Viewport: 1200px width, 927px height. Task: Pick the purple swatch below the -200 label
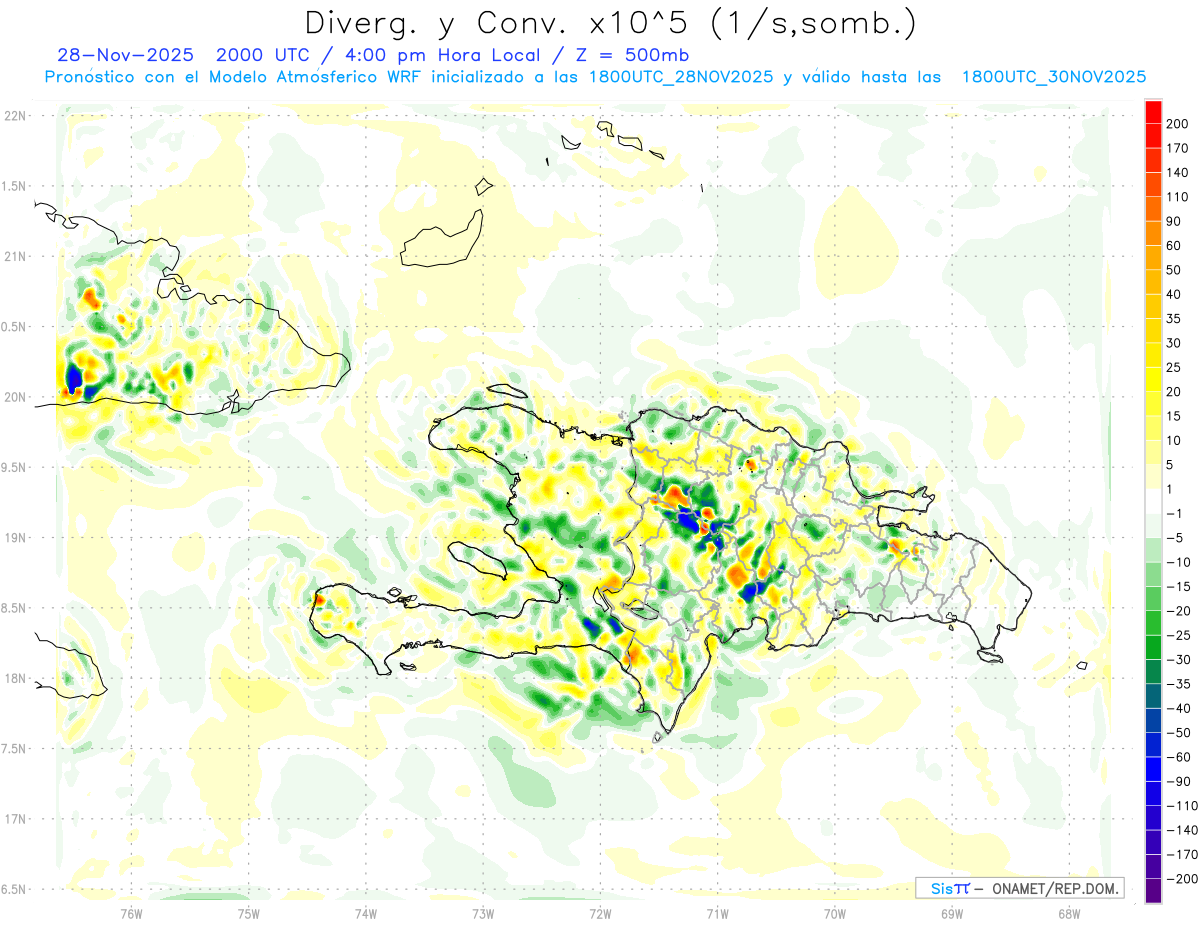point(1154,891)
